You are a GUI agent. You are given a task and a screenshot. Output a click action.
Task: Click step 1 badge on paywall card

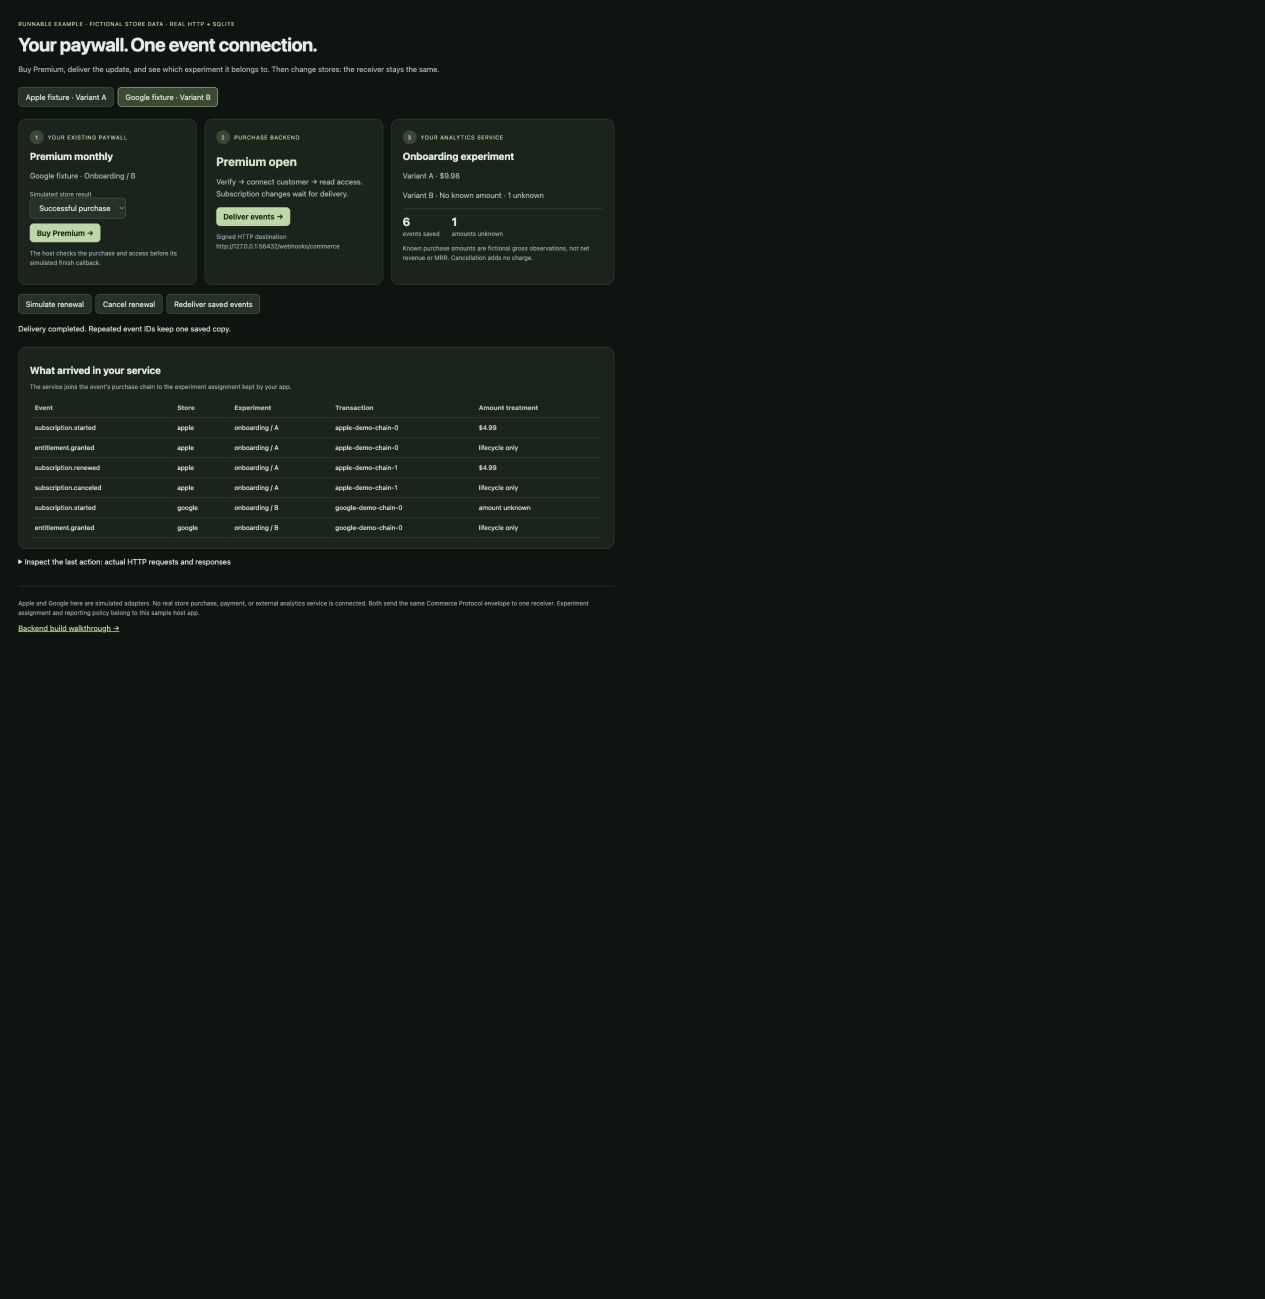point(37,137)
